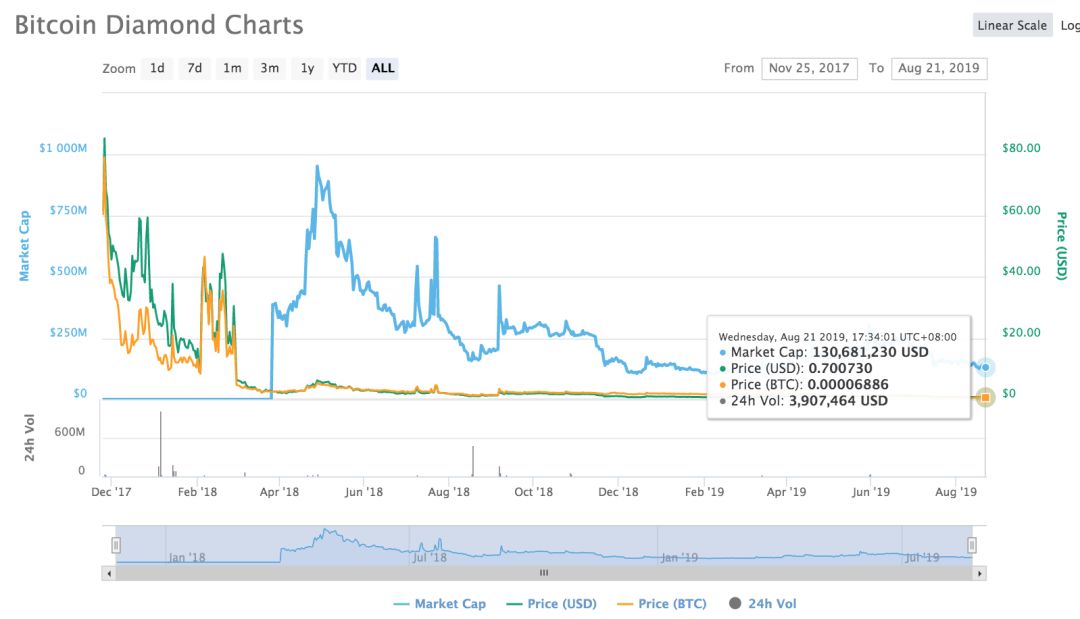Toggle Price (USD) series in legend
This screenshot has height=619, width=1080.
(x=551, y=604)
